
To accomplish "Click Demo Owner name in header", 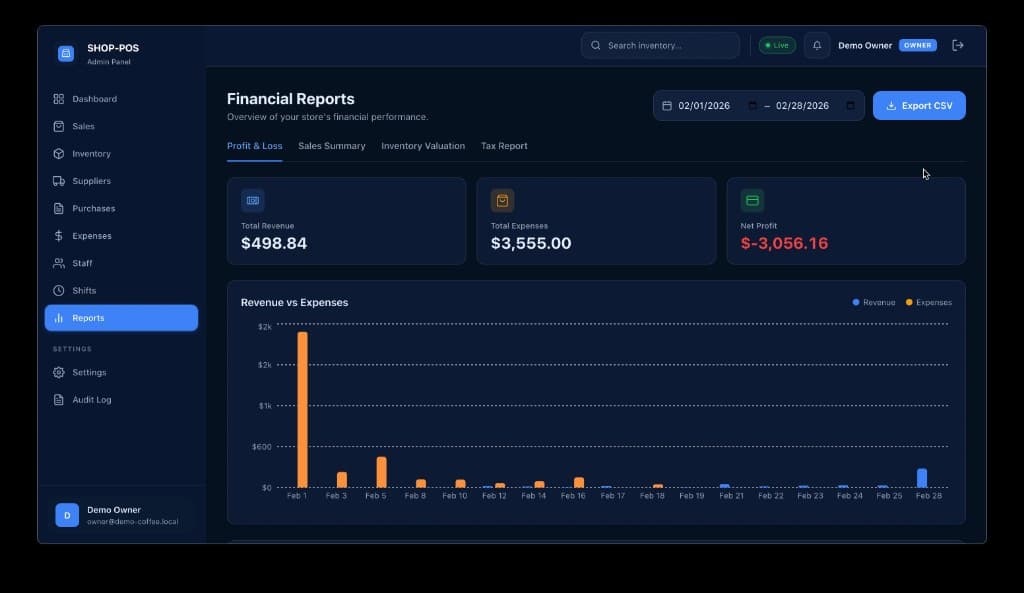I will tap(865, 45).
